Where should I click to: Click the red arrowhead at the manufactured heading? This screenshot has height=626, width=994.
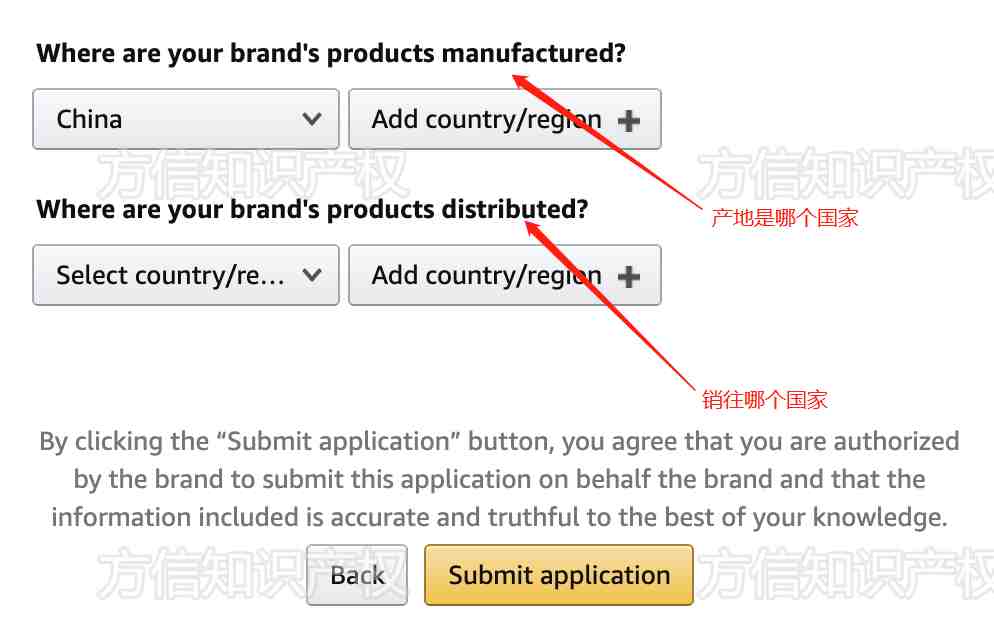pos(522,82)
